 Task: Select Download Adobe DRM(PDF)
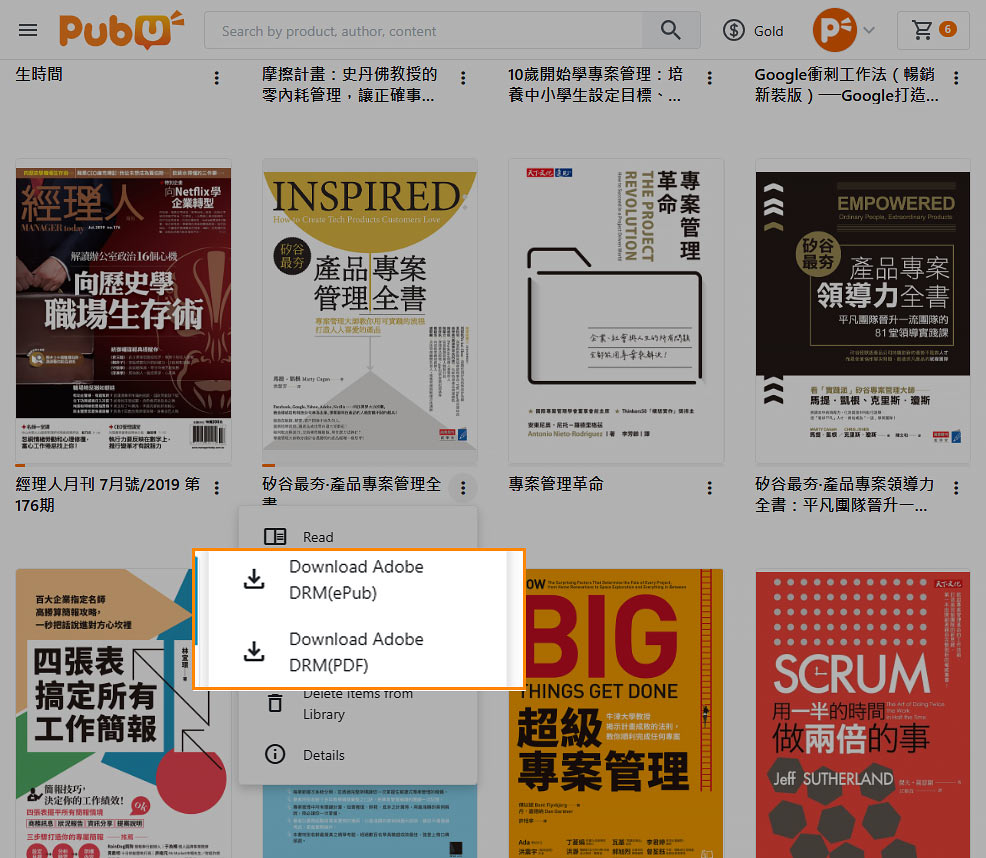(x=357, y=652)
